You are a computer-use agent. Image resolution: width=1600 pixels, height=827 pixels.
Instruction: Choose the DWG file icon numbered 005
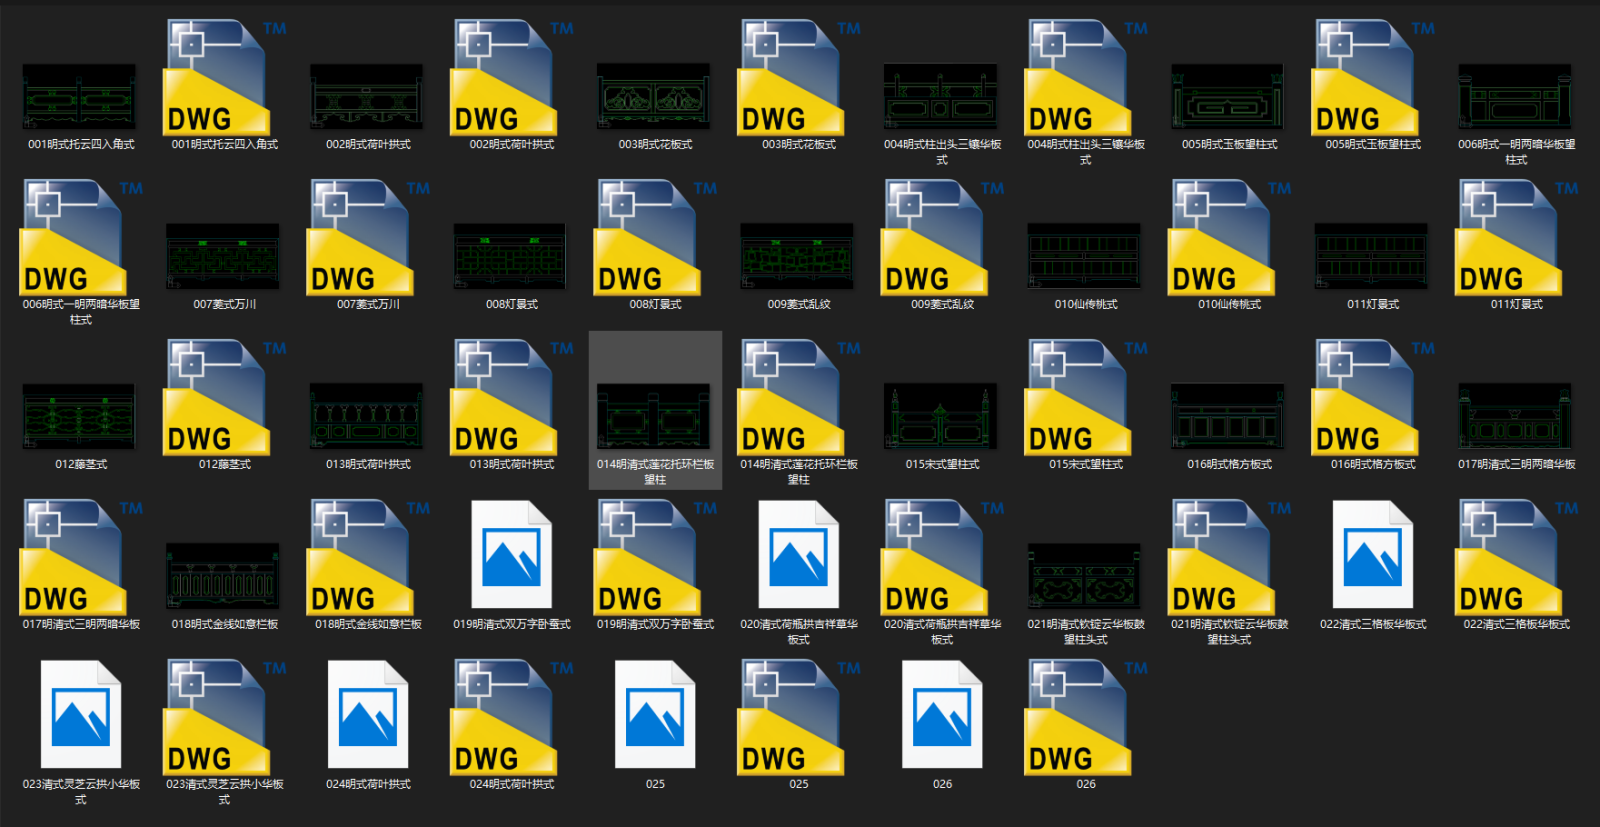1366,77
